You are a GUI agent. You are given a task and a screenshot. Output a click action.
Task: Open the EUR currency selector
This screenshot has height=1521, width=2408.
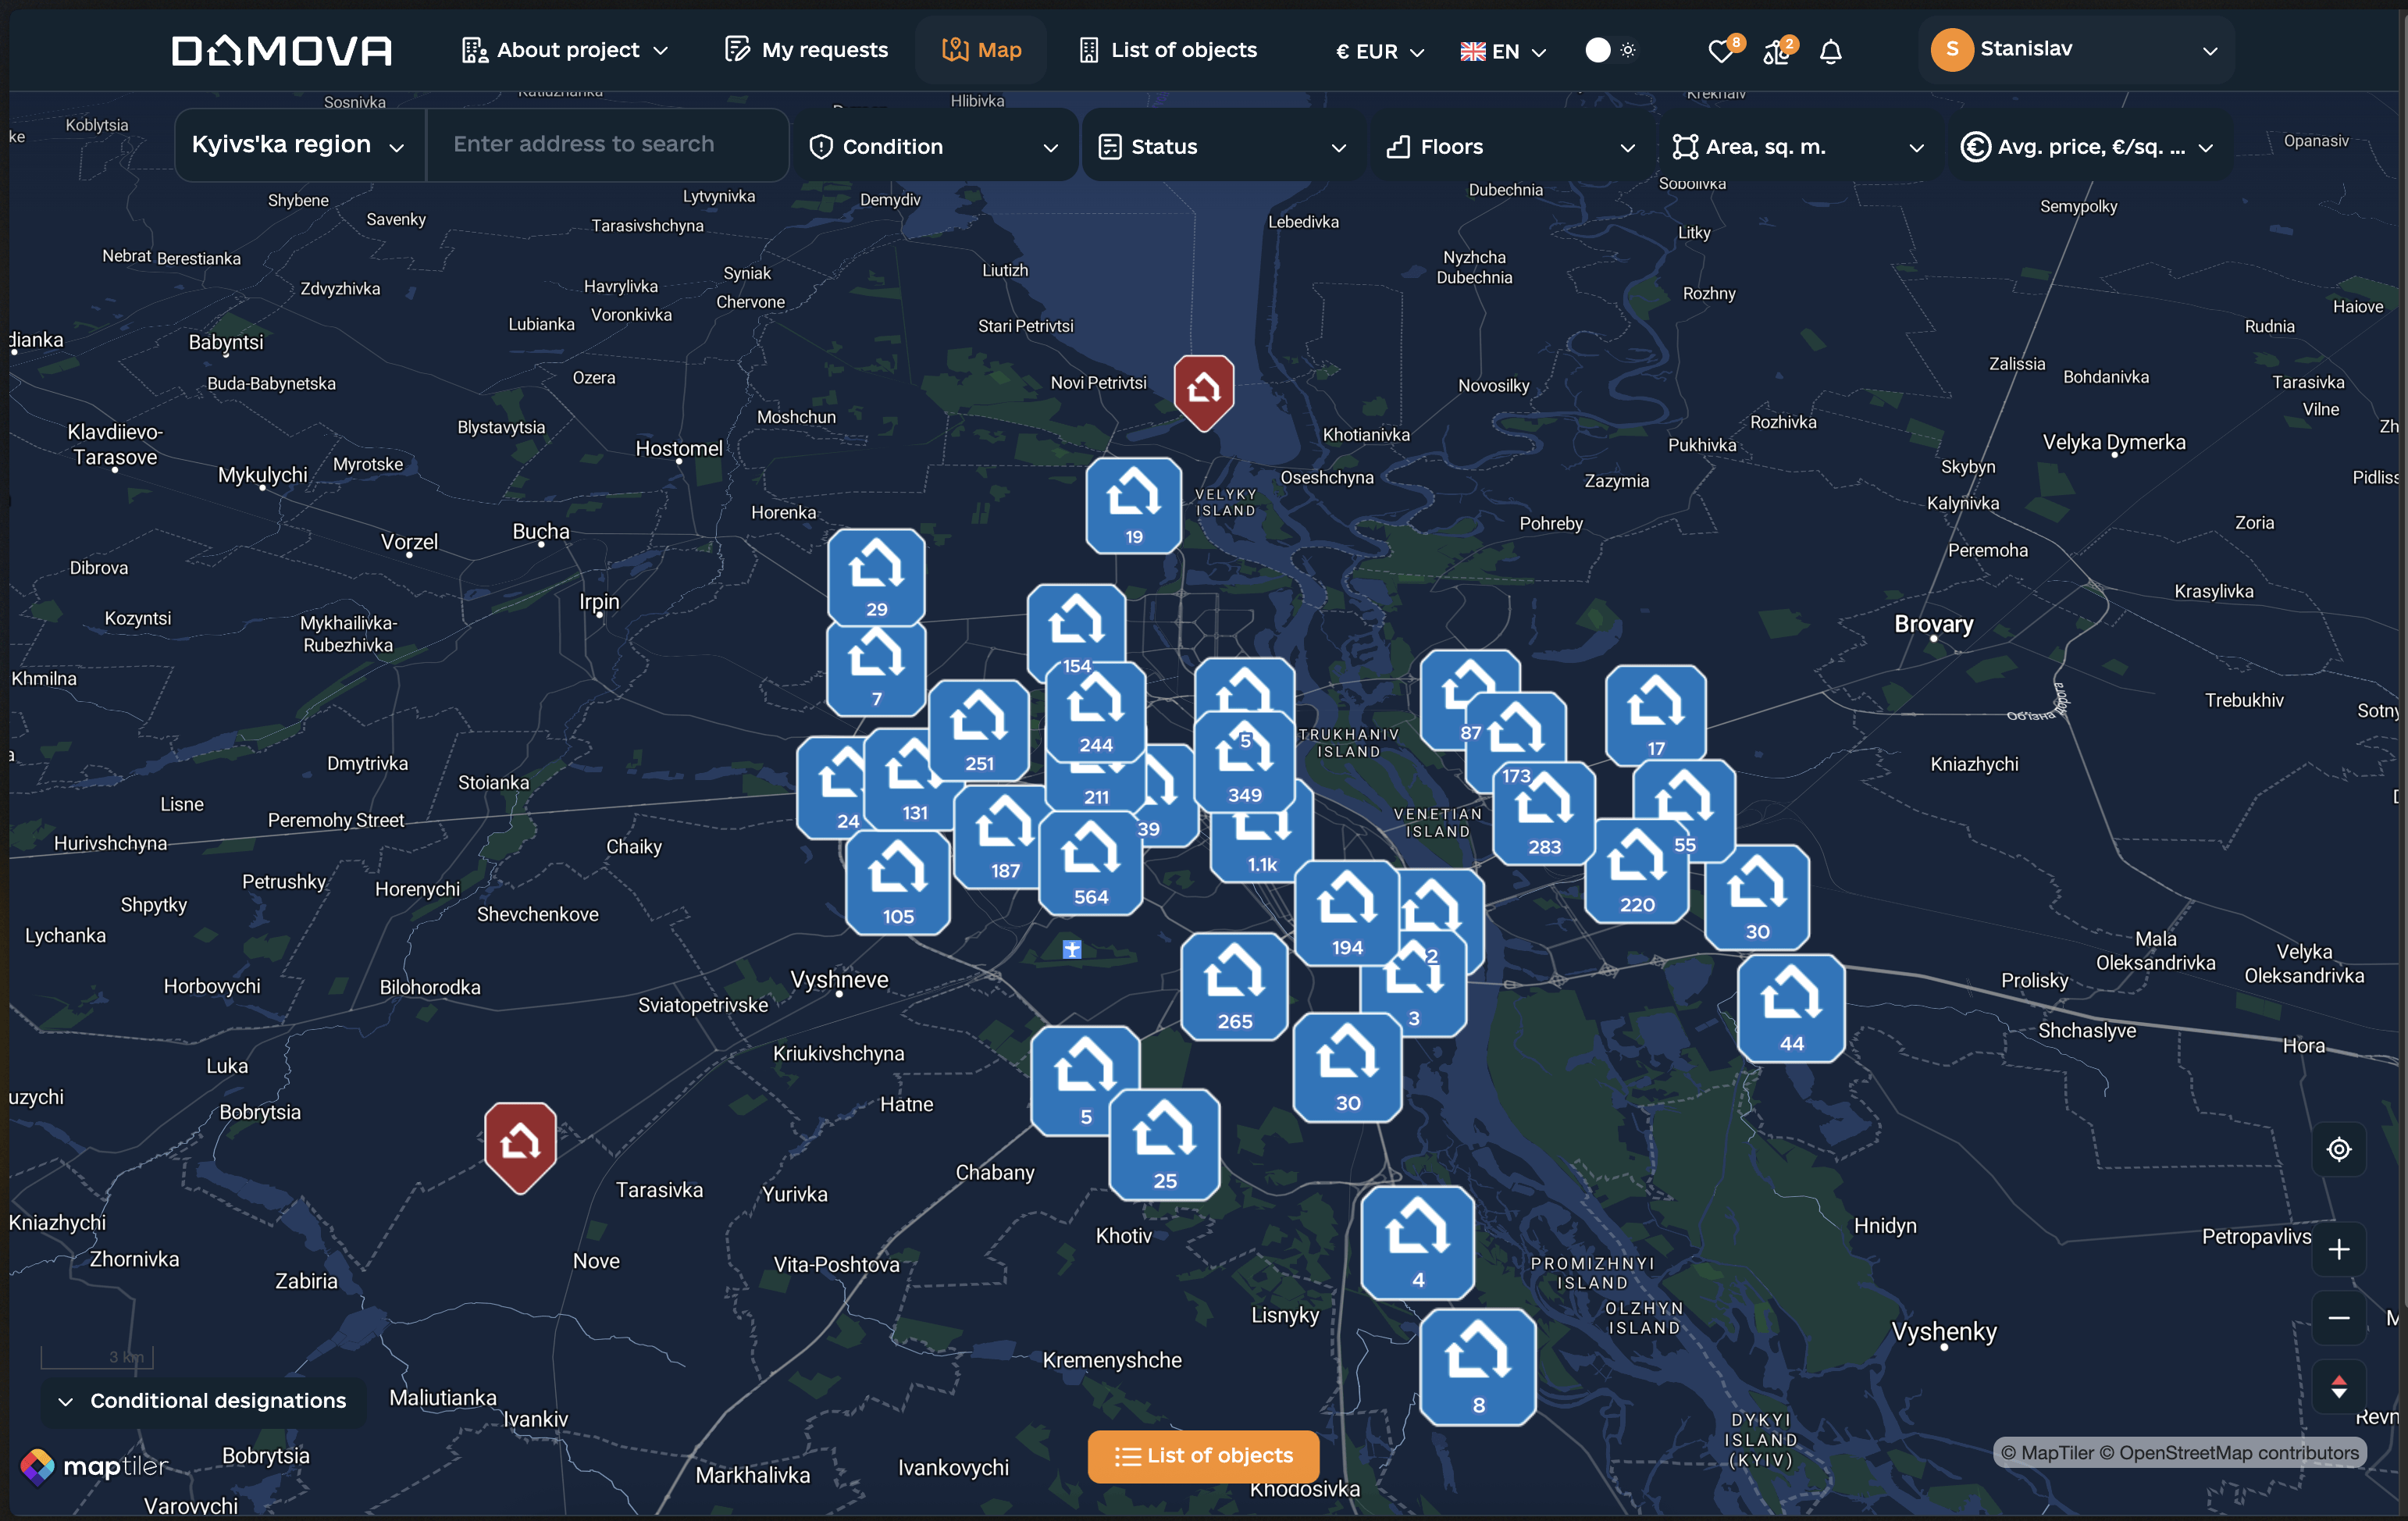[1379, 51]
